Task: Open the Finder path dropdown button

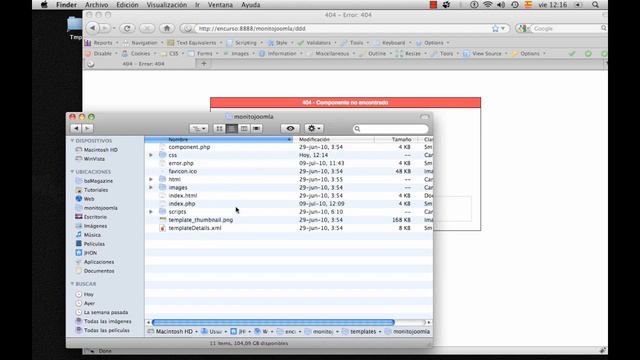Action: [x=199, y=129]
